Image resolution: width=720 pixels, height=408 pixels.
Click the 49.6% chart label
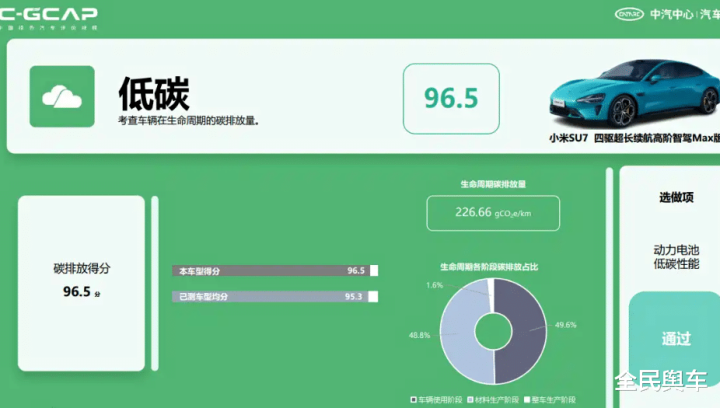tap(565, 325)
